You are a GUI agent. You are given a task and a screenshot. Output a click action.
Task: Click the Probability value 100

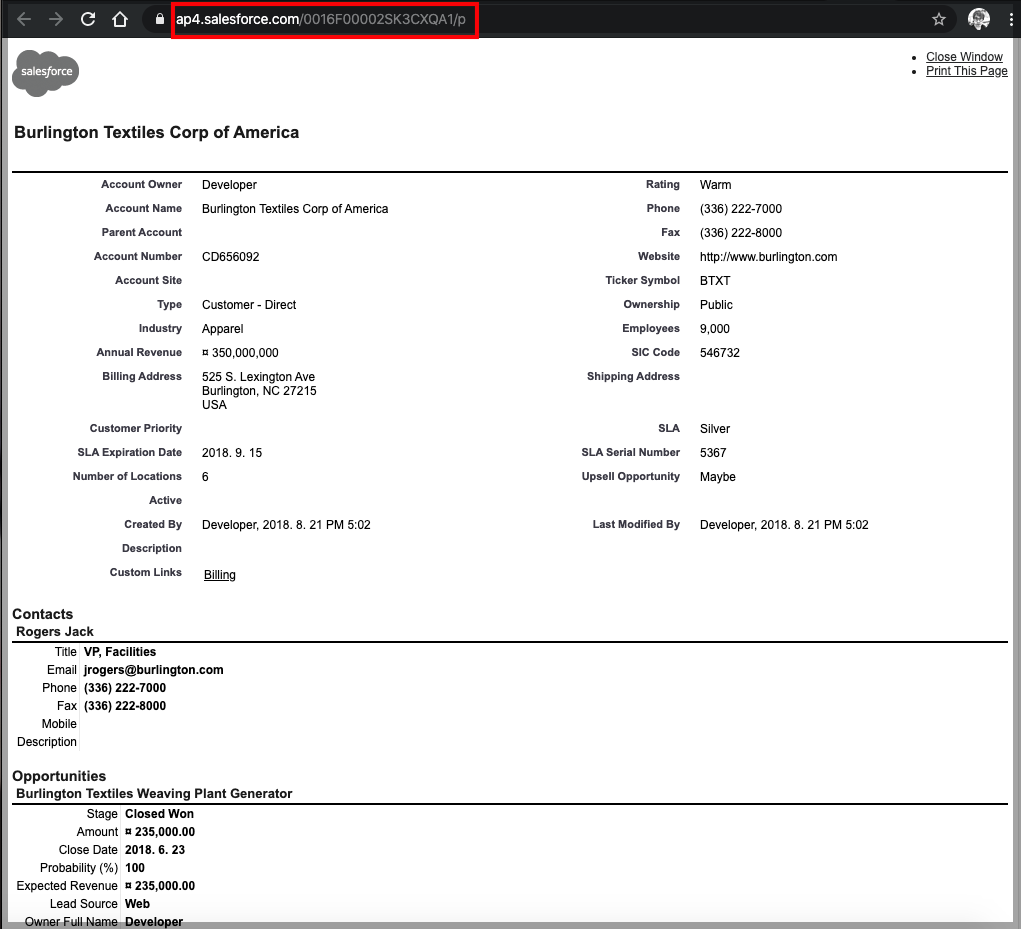(135, 868)
